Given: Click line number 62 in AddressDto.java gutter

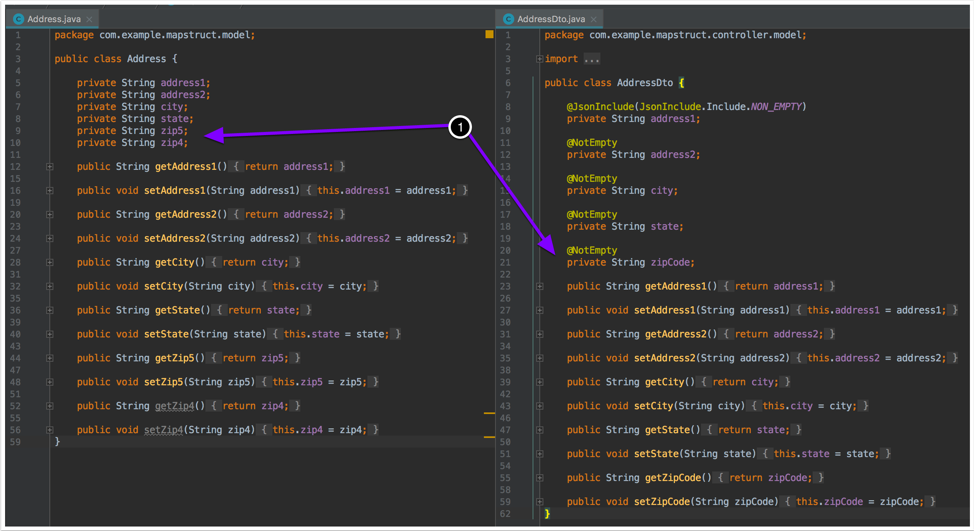Looking at the screenshot, I should (505, 514).
